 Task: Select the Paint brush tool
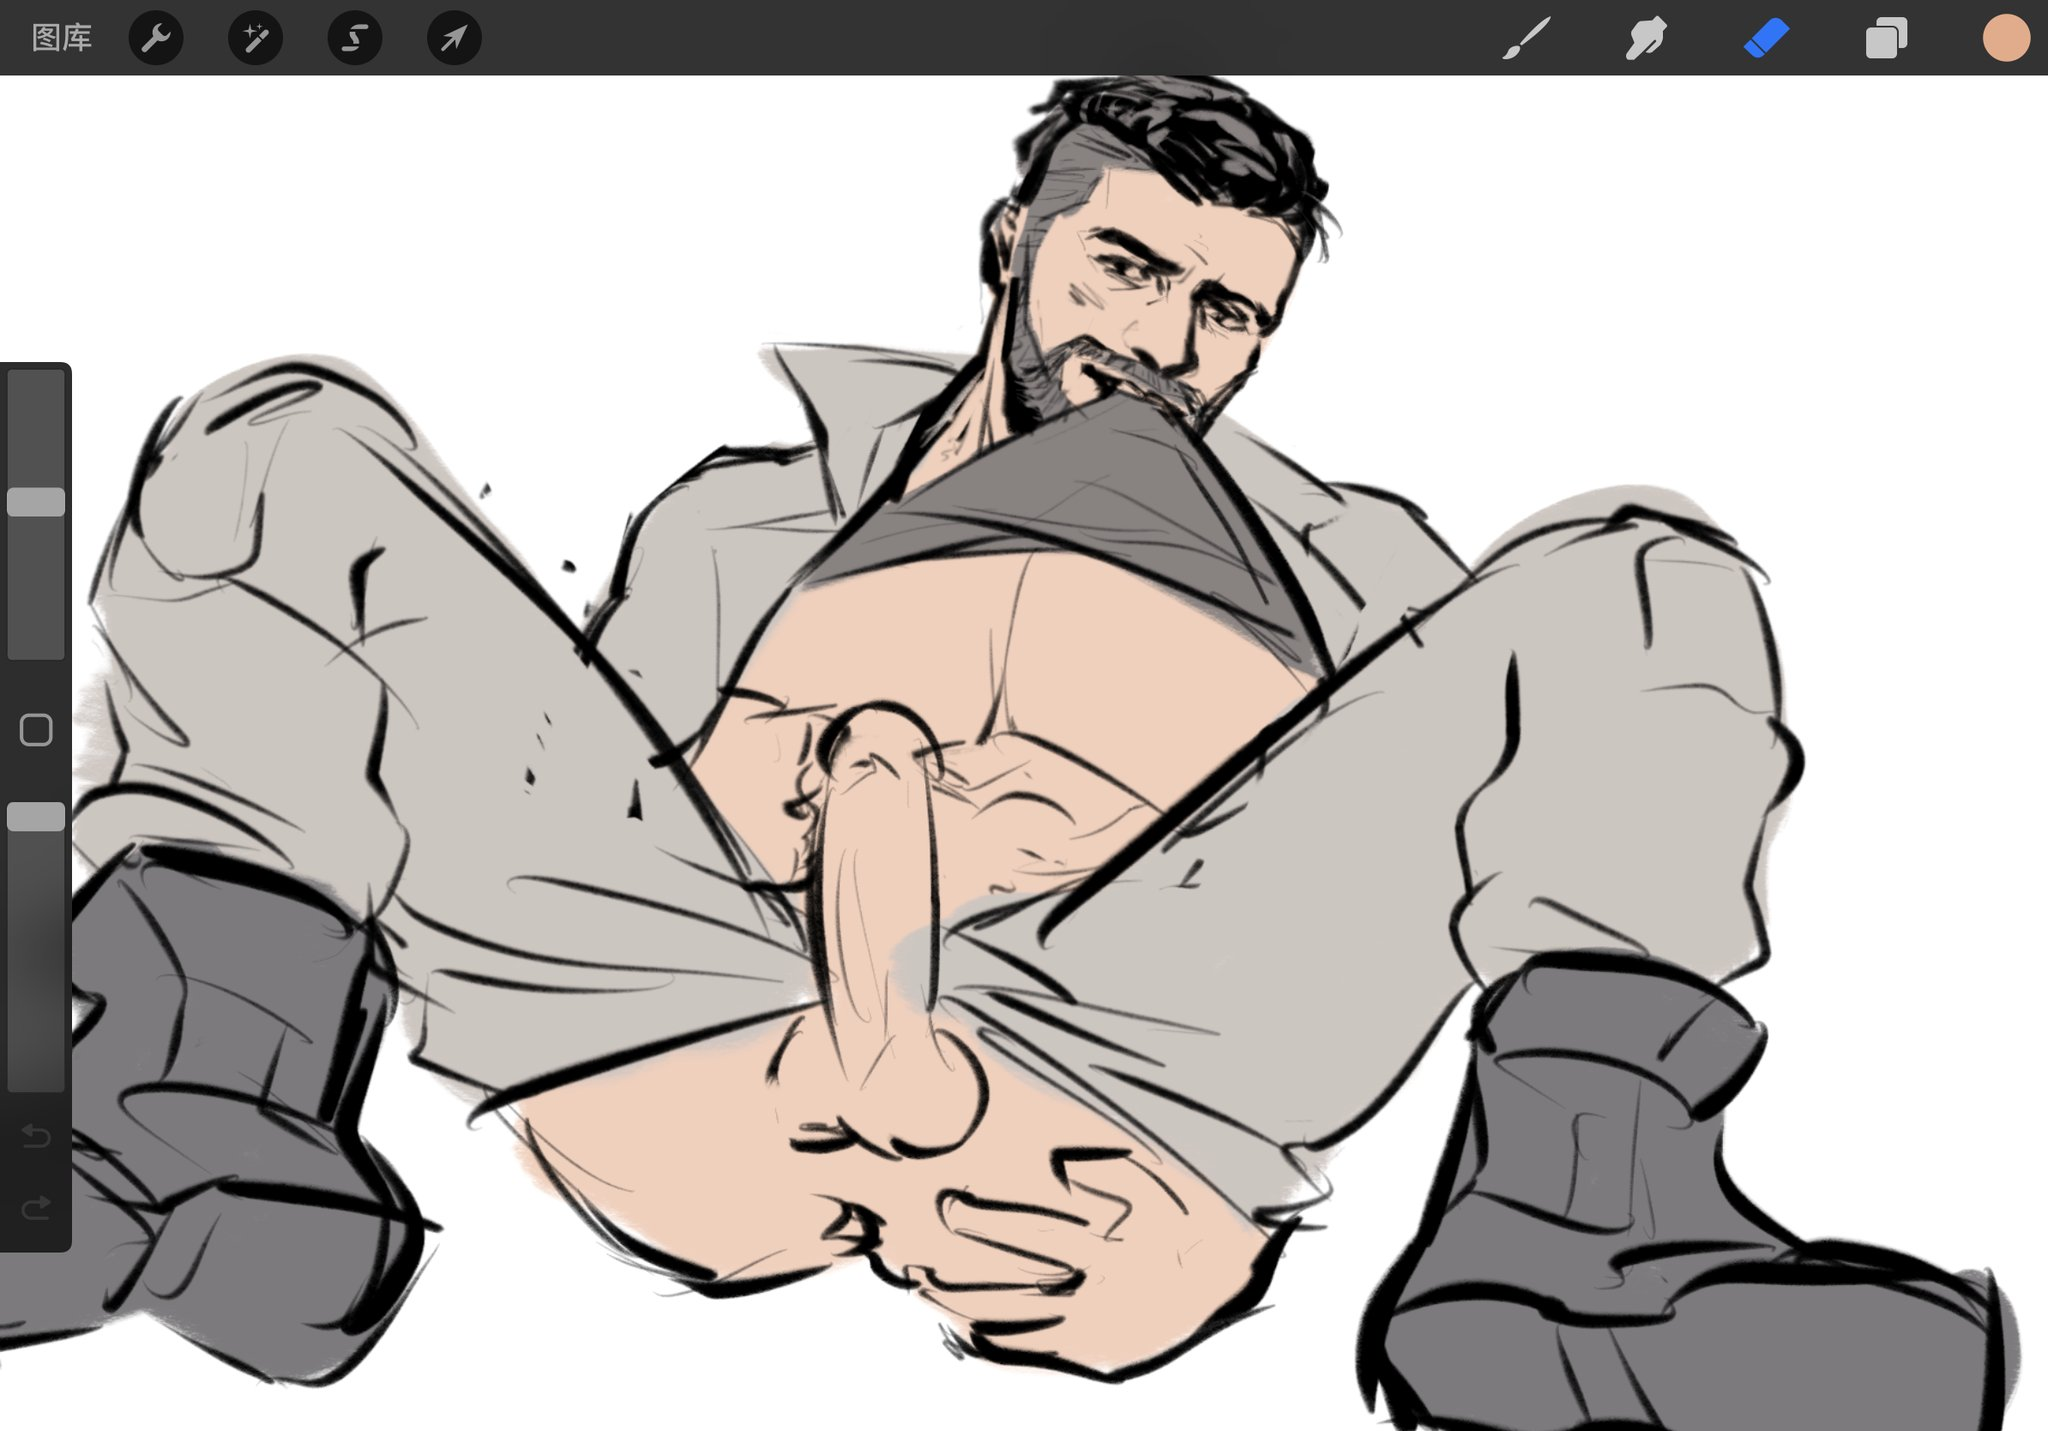click(1527, 38)
